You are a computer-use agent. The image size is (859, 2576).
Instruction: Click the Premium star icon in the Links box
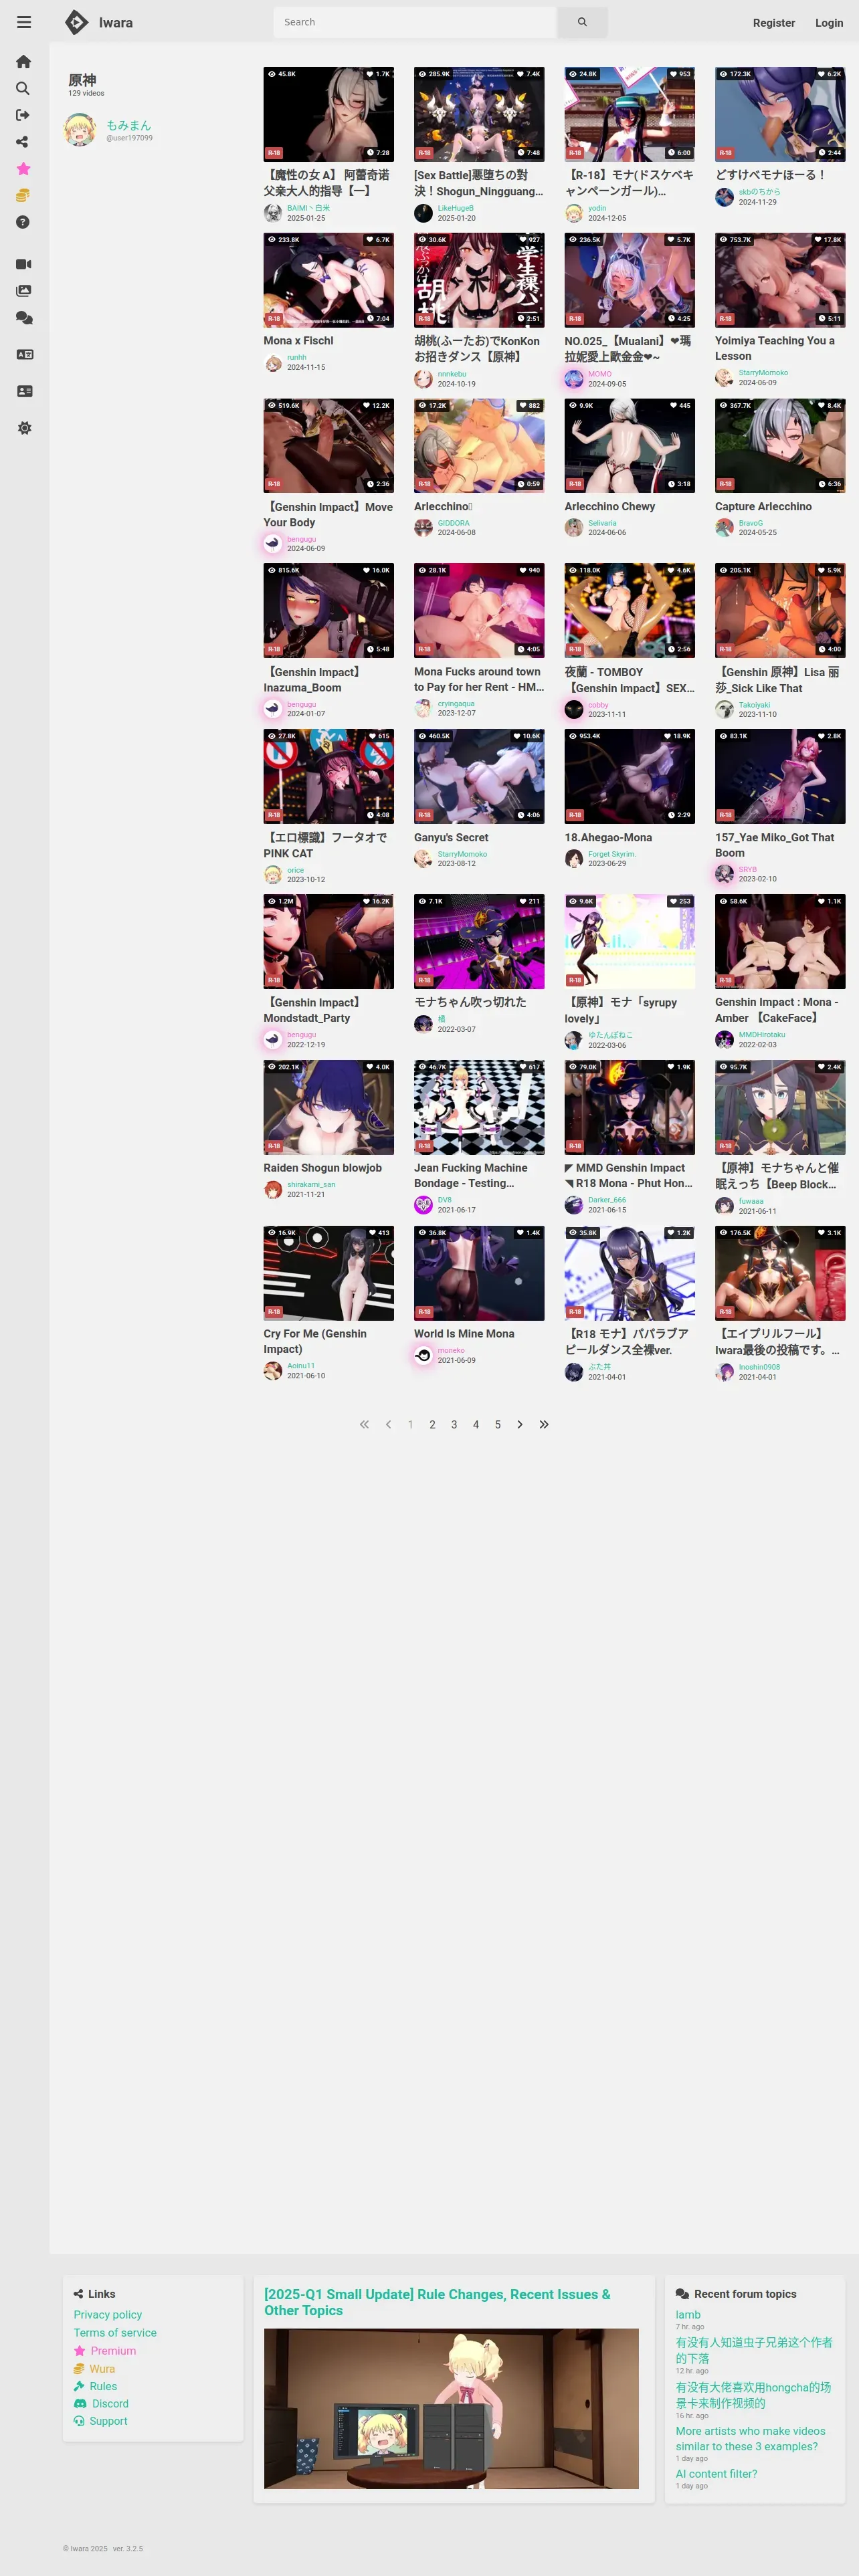79,2350
